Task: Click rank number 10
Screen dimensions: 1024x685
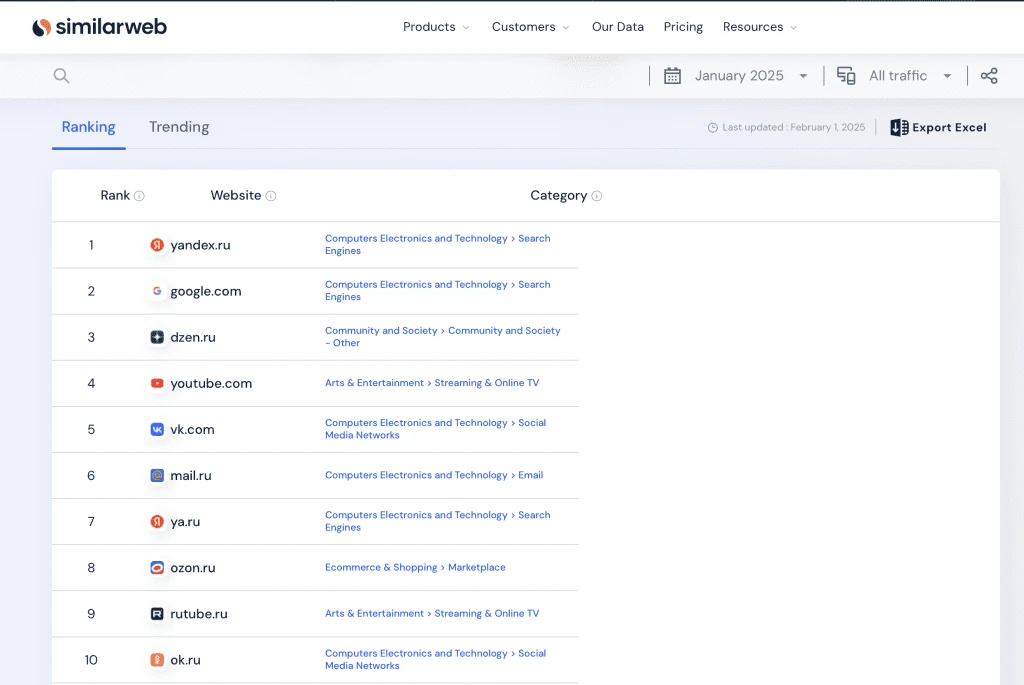Action: tap(91, 660)
